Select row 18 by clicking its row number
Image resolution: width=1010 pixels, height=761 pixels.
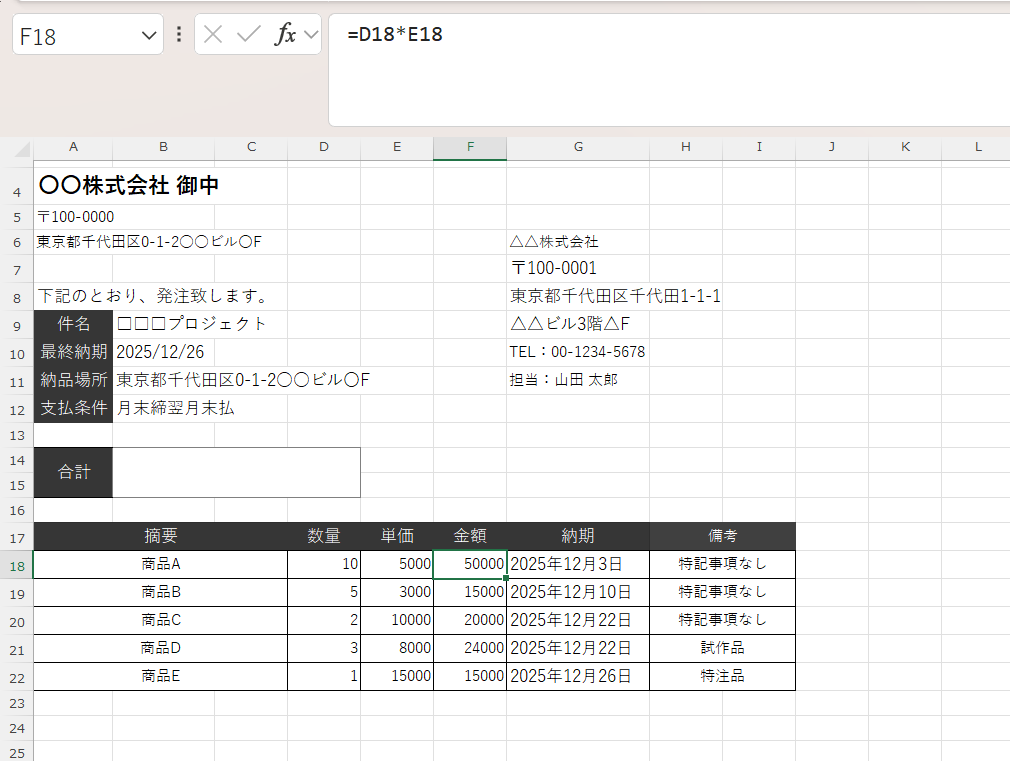(x=17, y=563)
